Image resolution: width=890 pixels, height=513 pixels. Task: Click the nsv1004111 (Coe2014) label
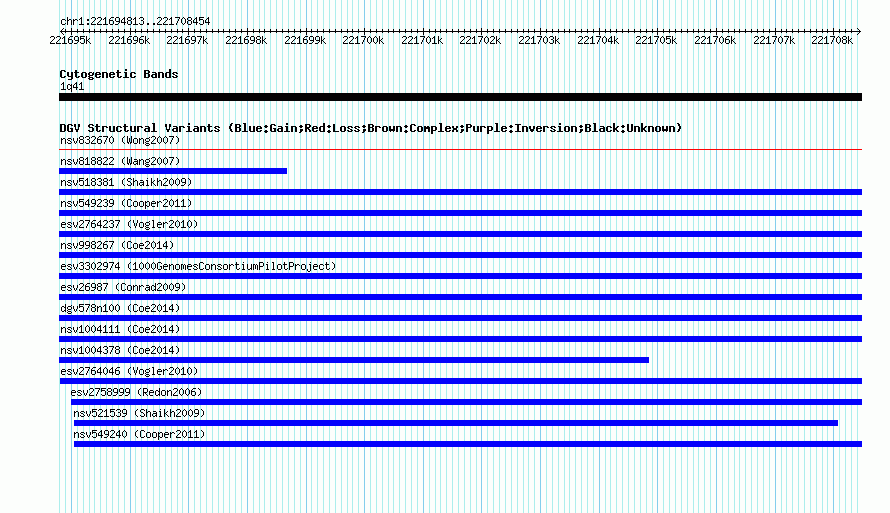(120, 329)
